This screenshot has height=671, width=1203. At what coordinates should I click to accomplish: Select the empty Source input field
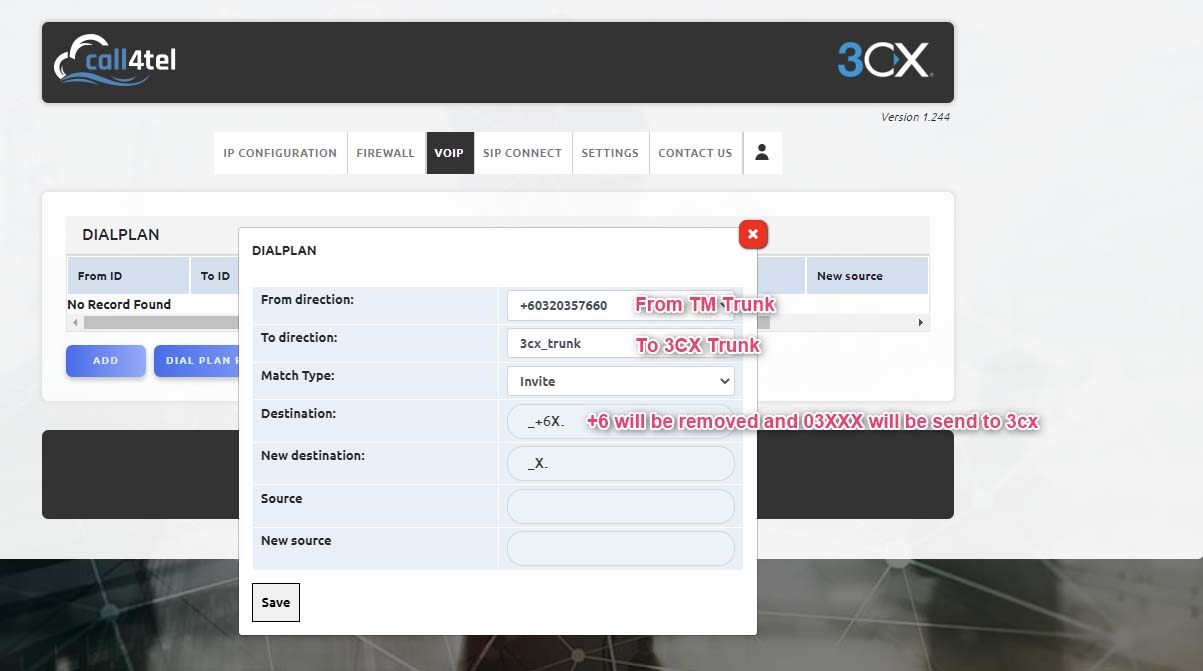[620, 506]
